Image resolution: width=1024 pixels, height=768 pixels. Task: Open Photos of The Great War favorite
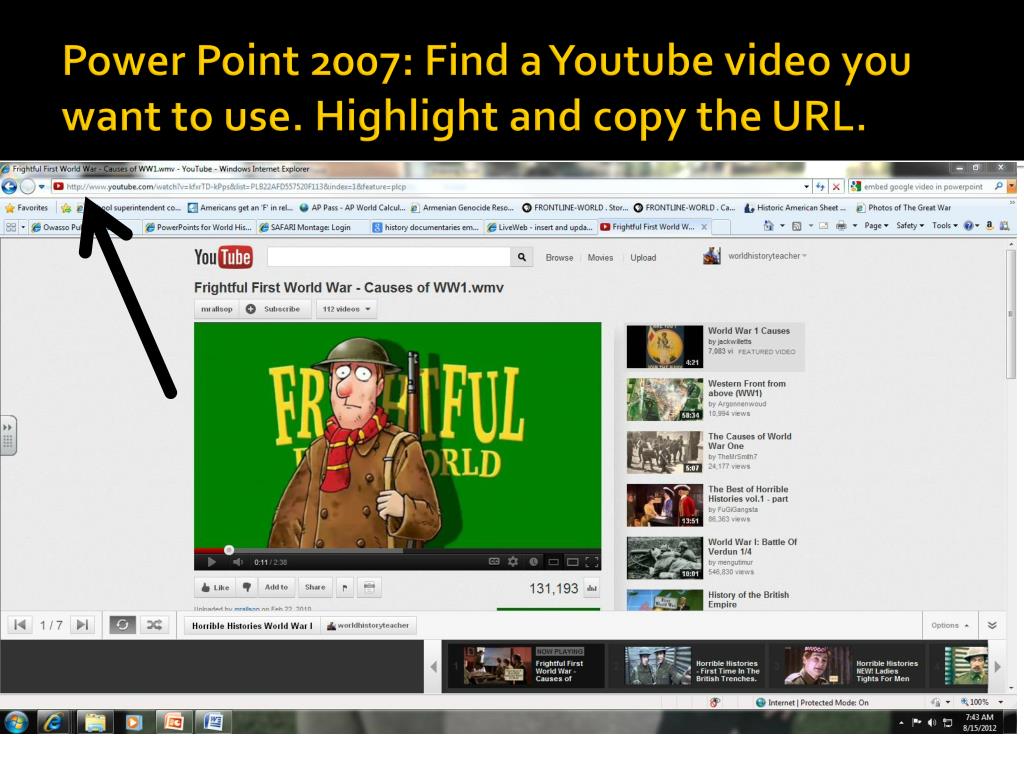pyautogui.click(x=904, y=208)
